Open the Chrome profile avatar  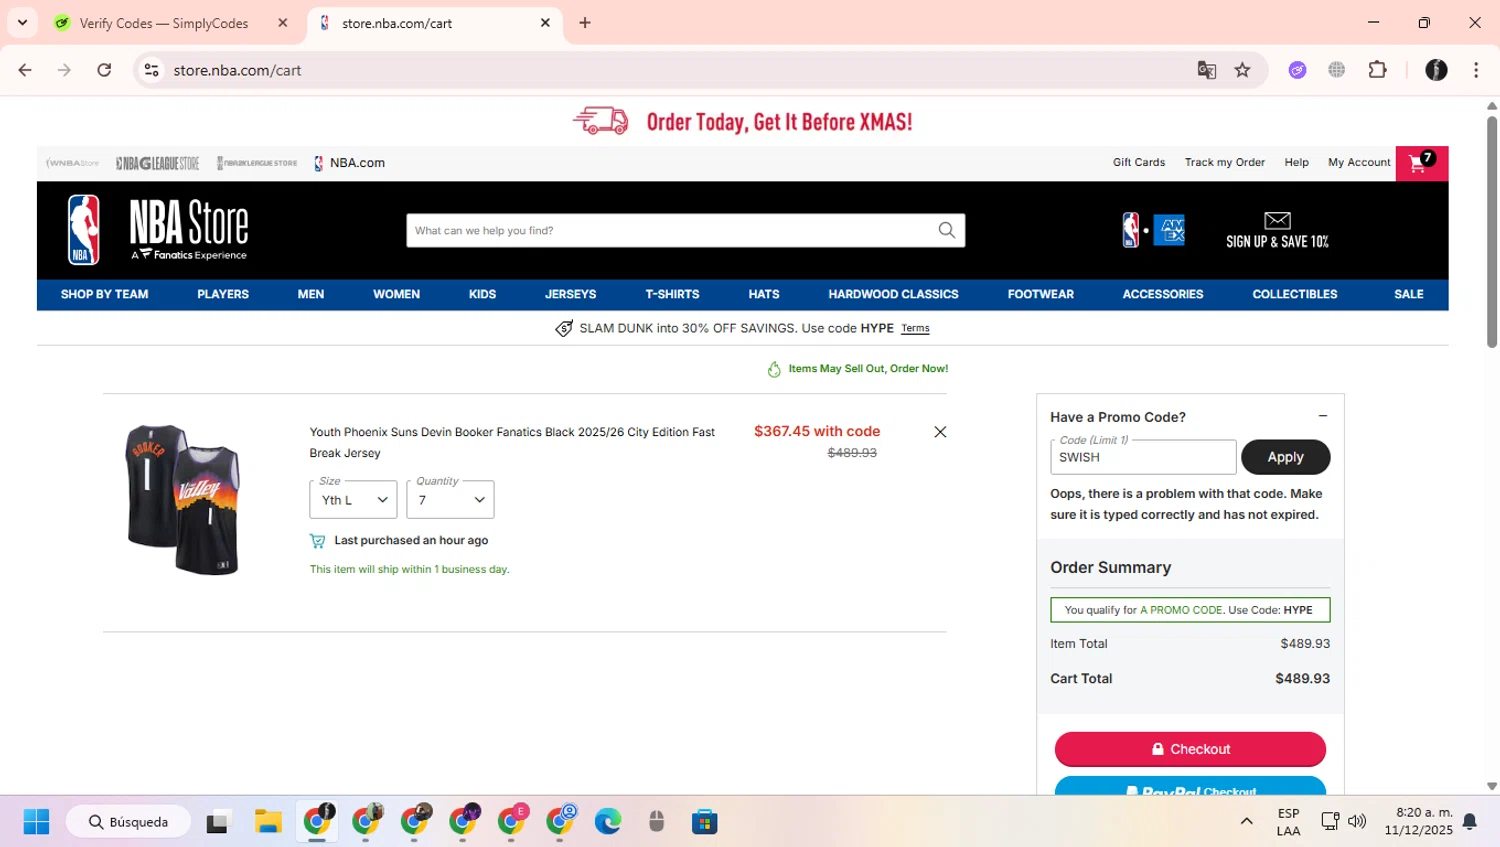[1436, 70]
